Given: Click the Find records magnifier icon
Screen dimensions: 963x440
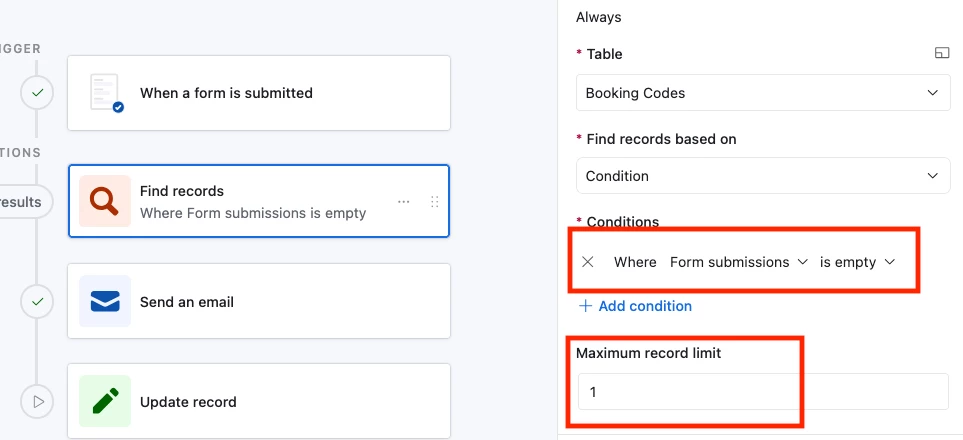Looking at the screenshot, I should [105, 201].
